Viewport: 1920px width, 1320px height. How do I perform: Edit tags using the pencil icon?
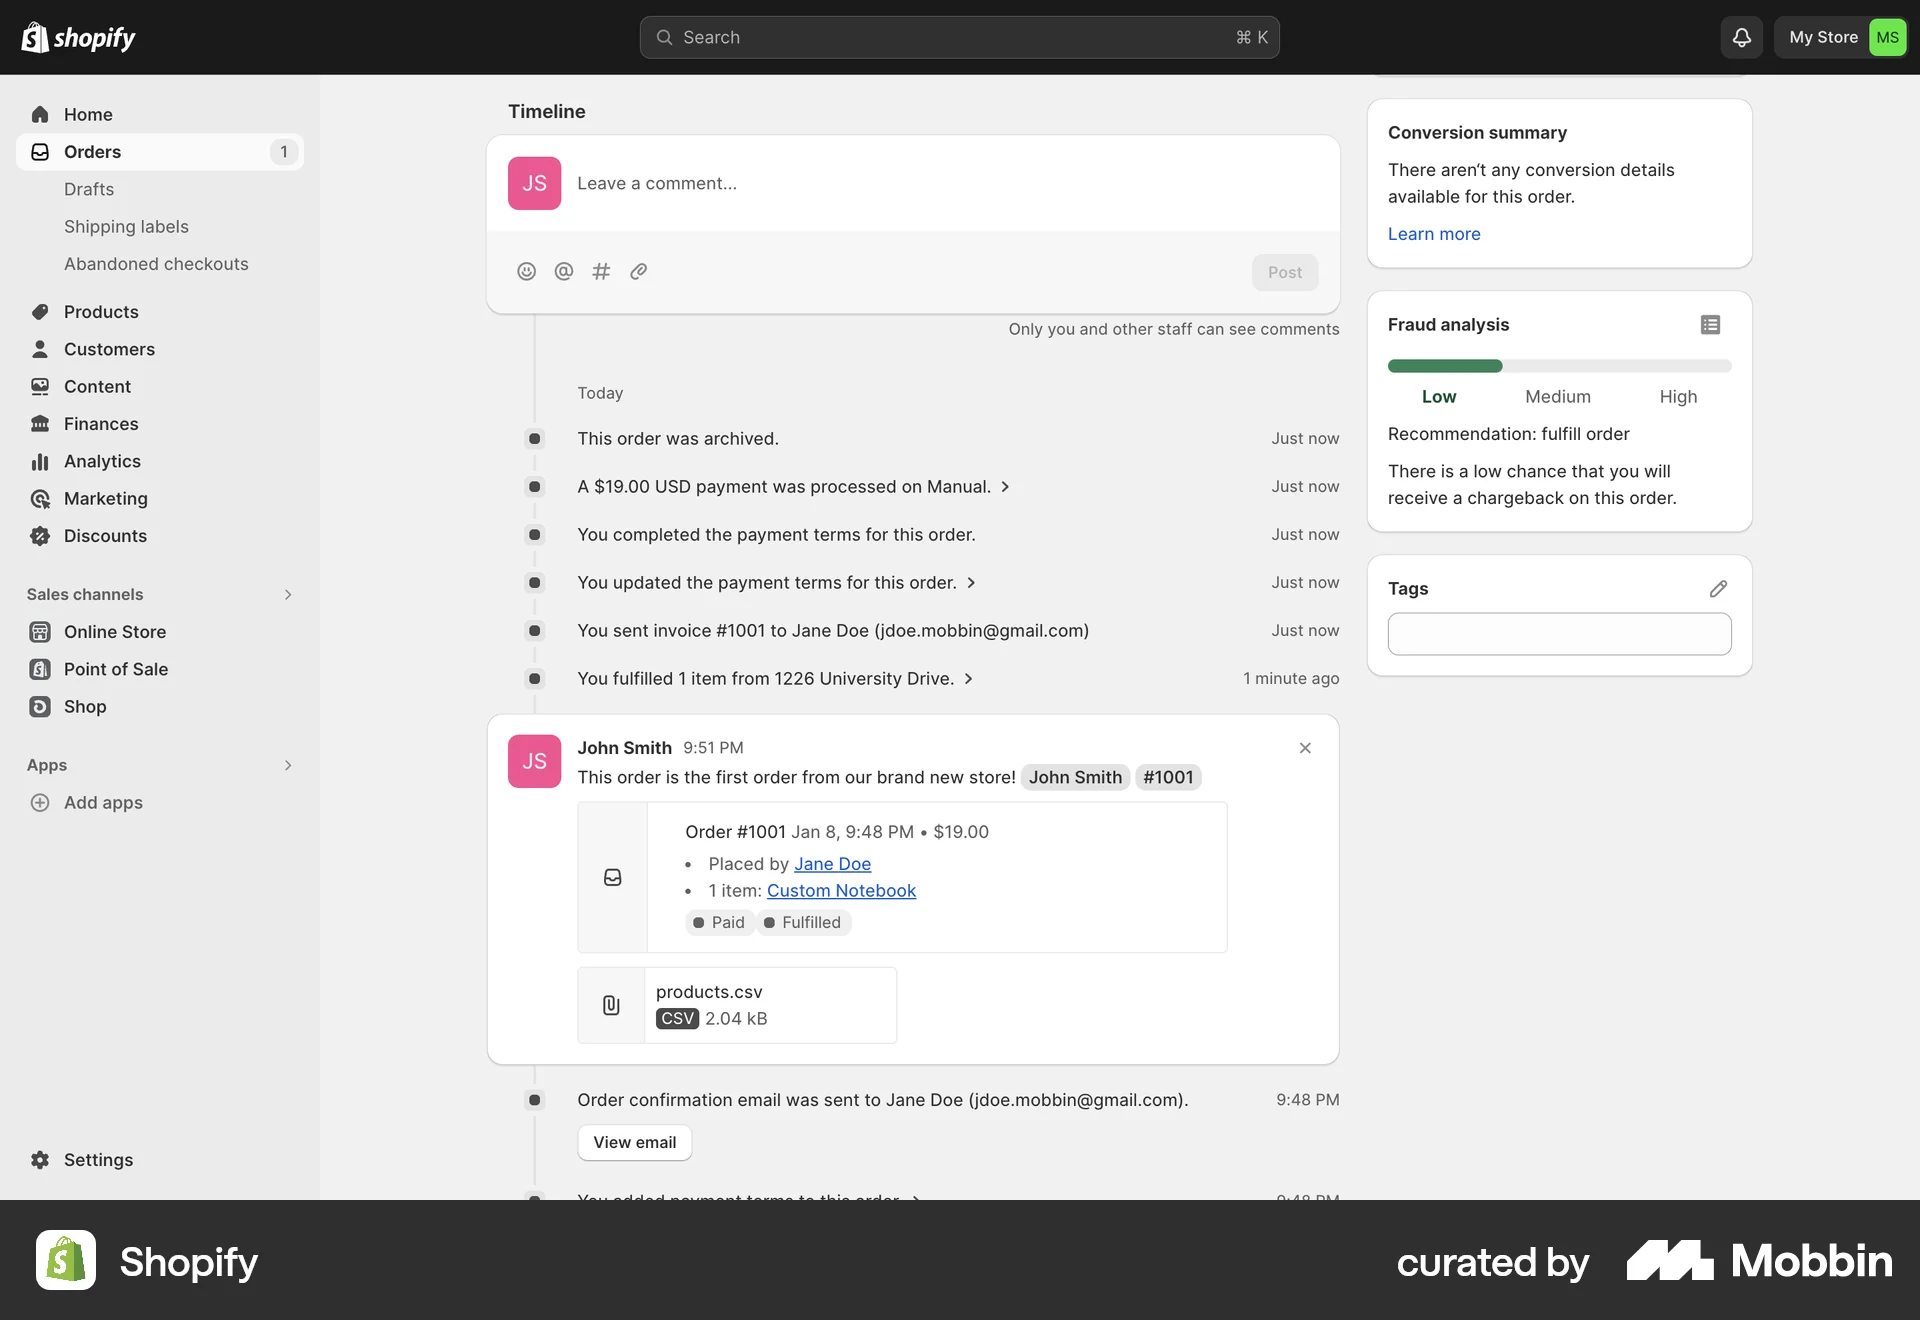[x=1718, y=588]
